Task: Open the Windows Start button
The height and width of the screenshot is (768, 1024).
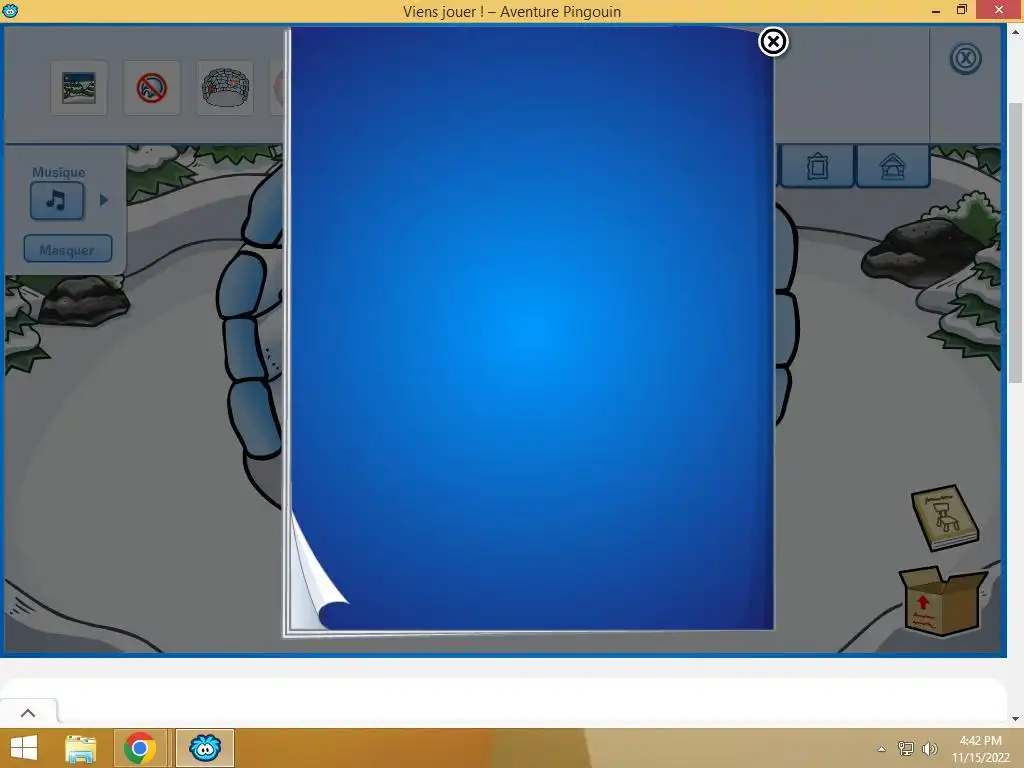Action: [24, 748]
